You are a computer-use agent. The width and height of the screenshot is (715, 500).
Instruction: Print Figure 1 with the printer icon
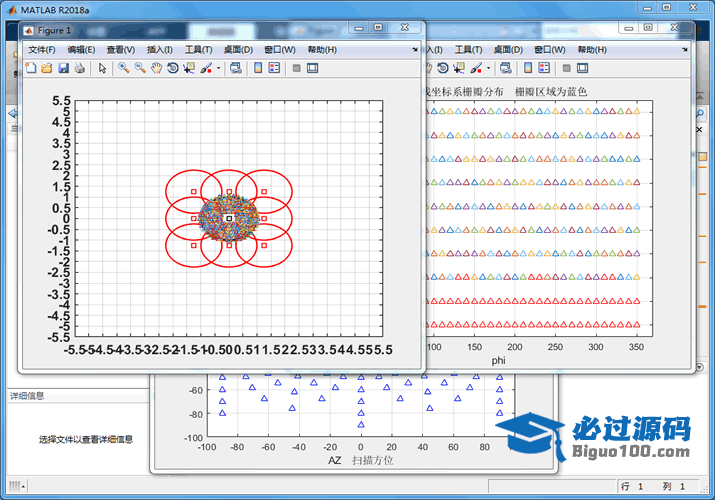(x=79, y=68)
